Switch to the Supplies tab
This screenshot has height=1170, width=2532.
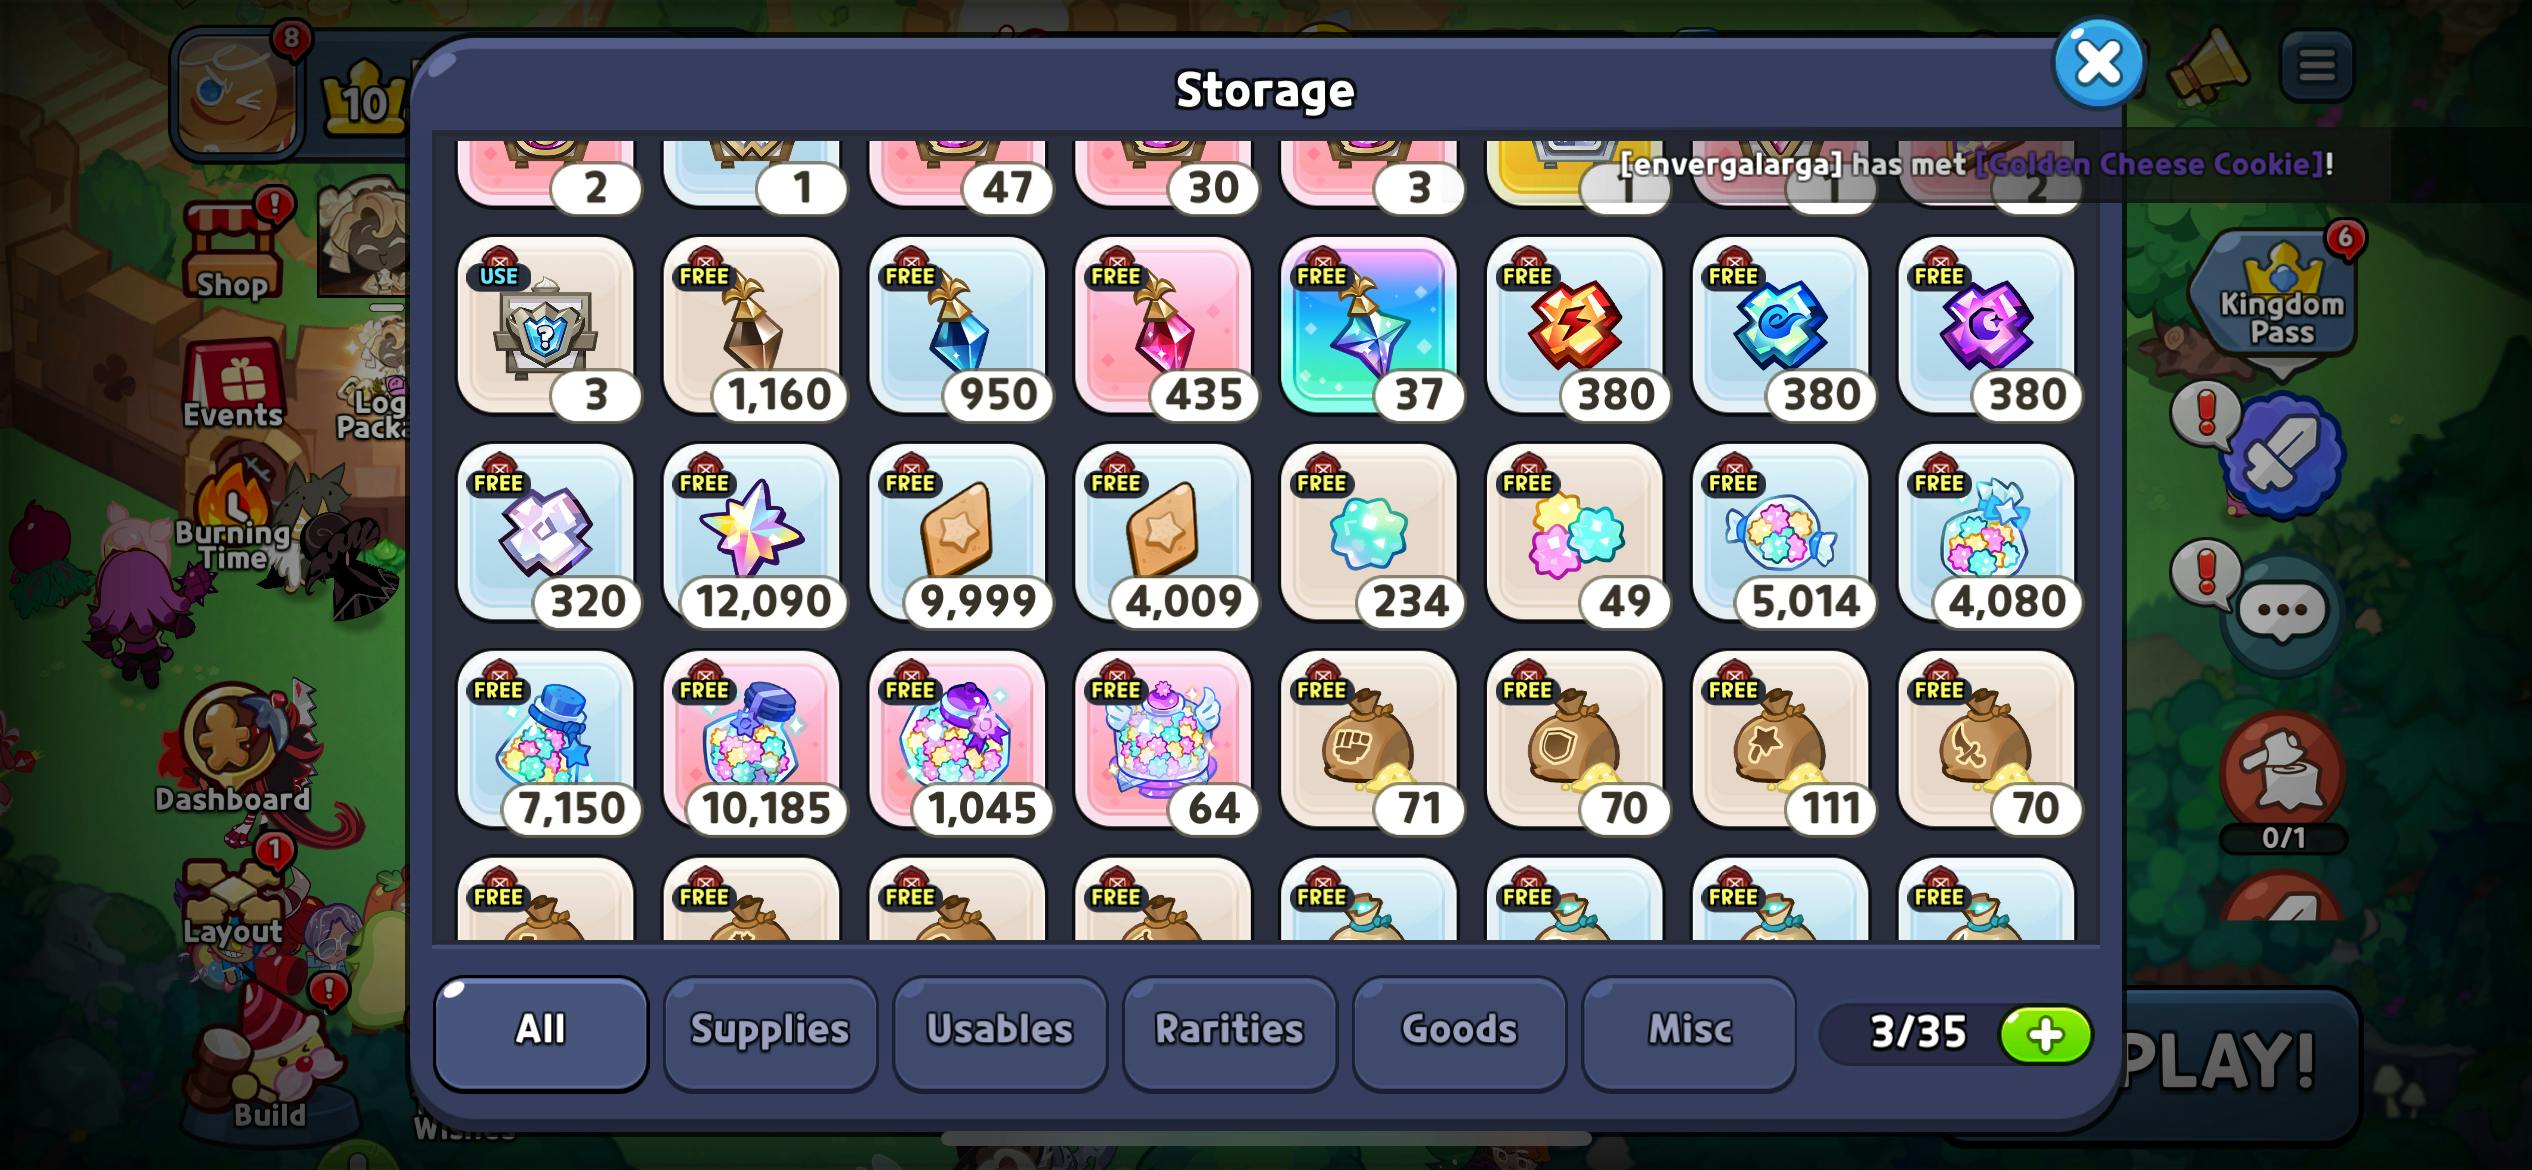click(770, 1032)
